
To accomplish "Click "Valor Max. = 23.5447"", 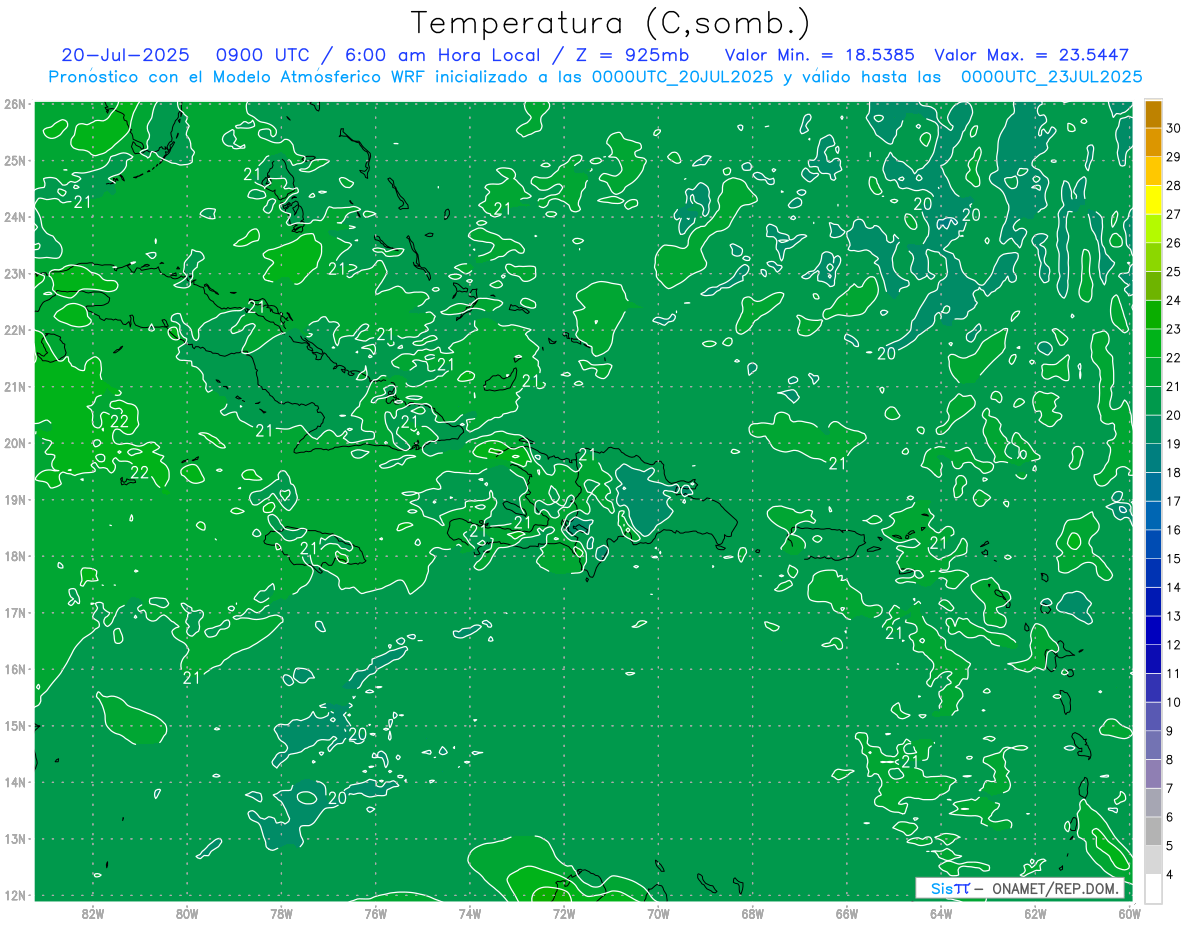I will (x=1031, y=55).
